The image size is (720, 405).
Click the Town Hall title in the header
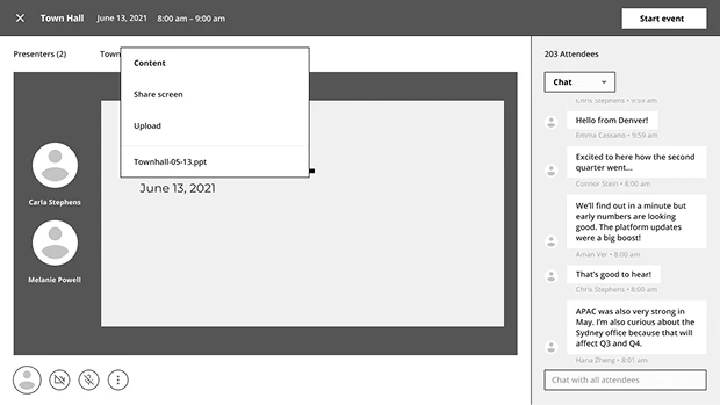[62, 18]
